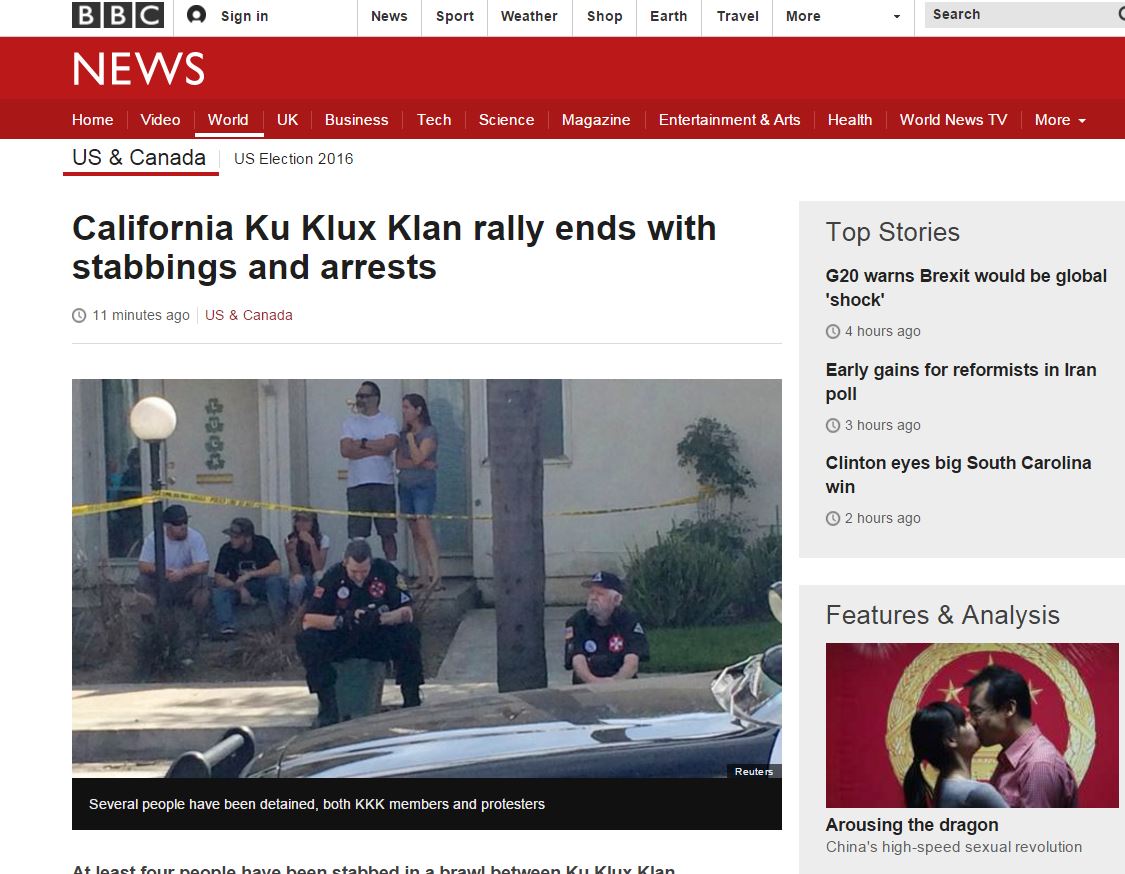Select the Weather link in top bar
This screenshot has height=874, width=1125.
coord(529,17)
